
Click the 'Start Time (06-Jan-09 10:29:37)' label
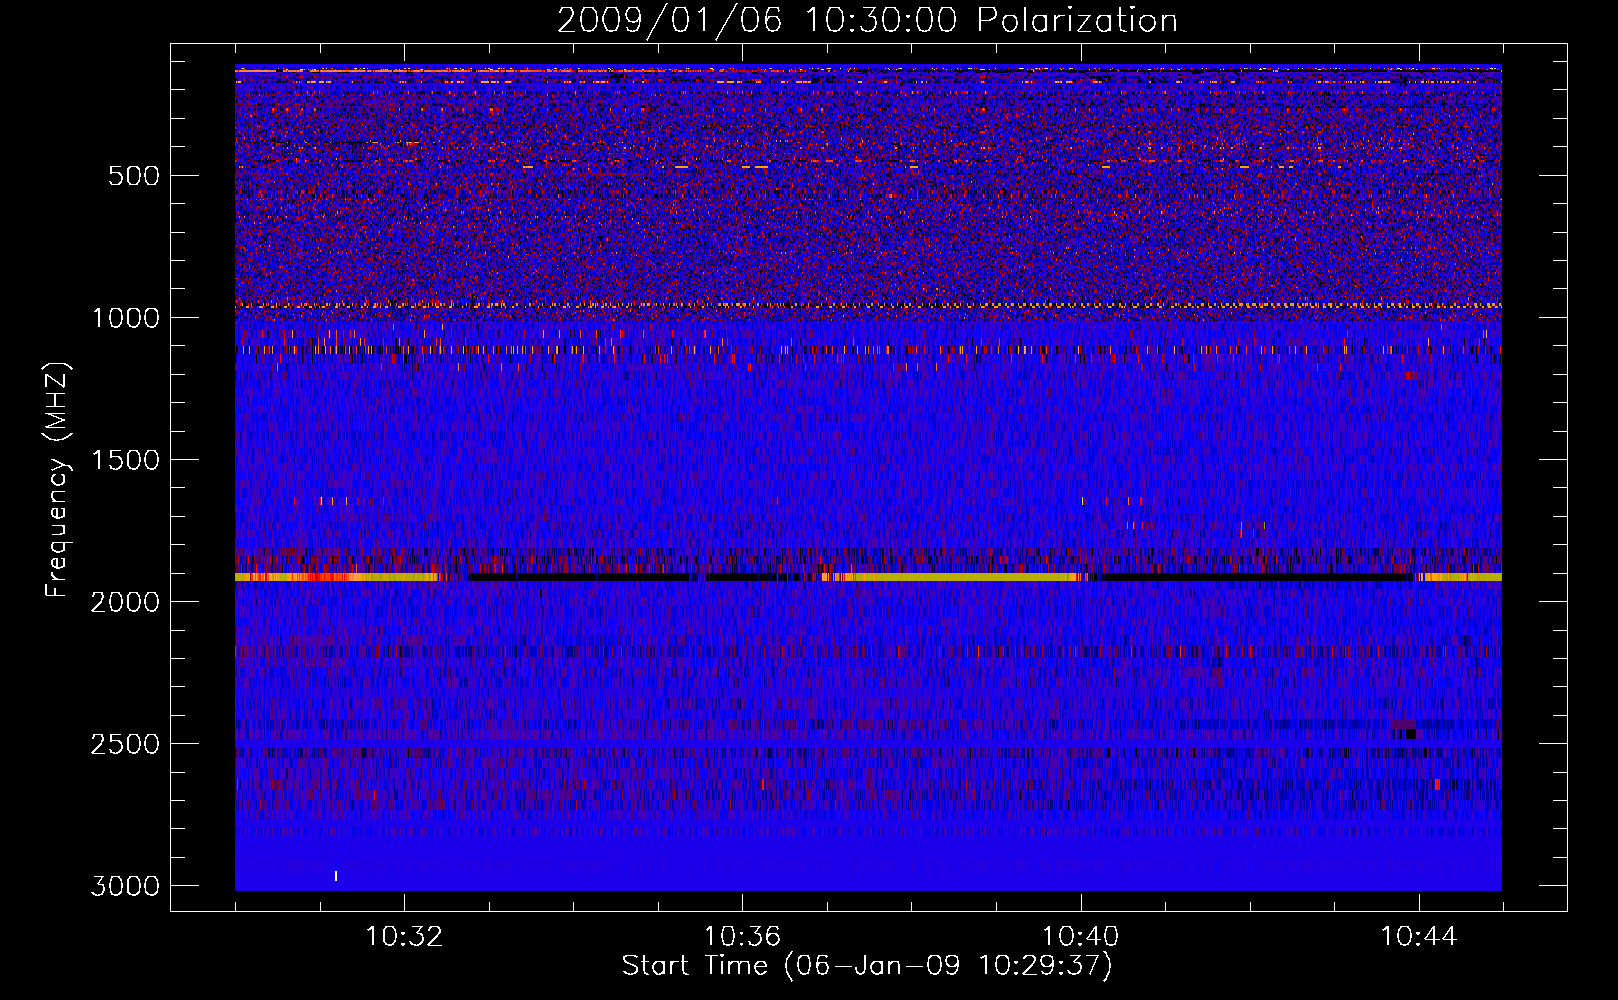tap(867, 966)
